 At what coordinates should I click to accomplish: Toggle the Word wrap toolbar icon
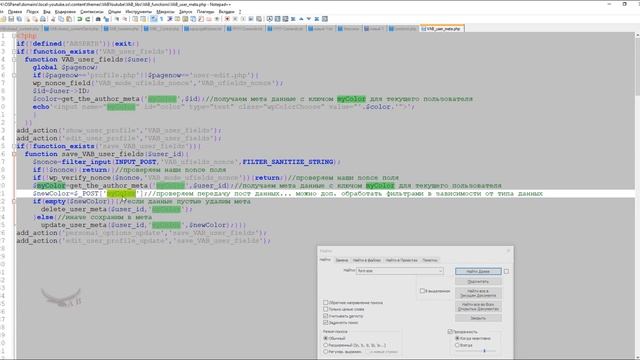click(153, 19)
